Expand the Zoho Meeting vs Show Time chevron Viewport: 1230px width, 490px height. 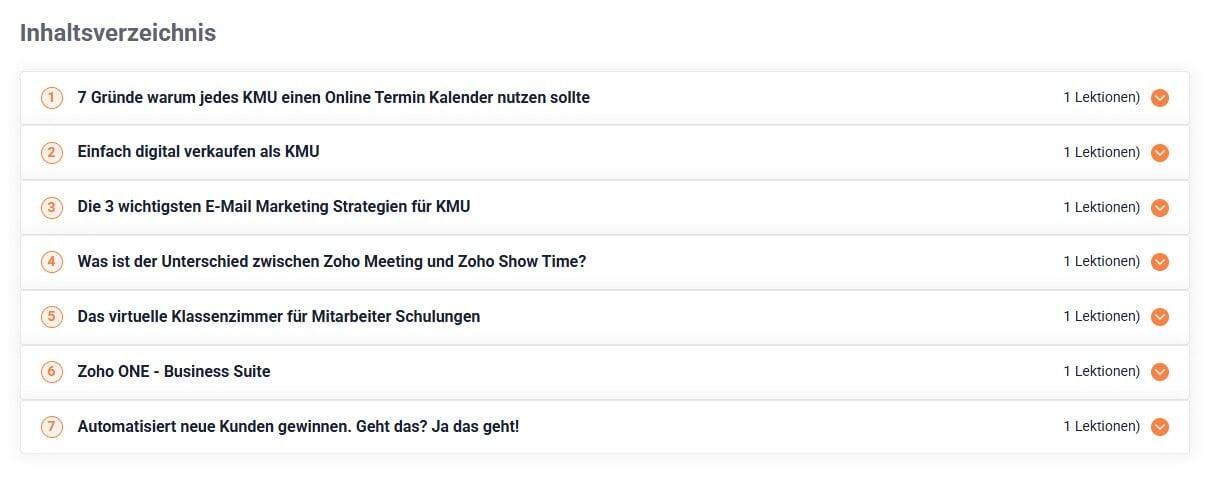[x=1160, y=262]
